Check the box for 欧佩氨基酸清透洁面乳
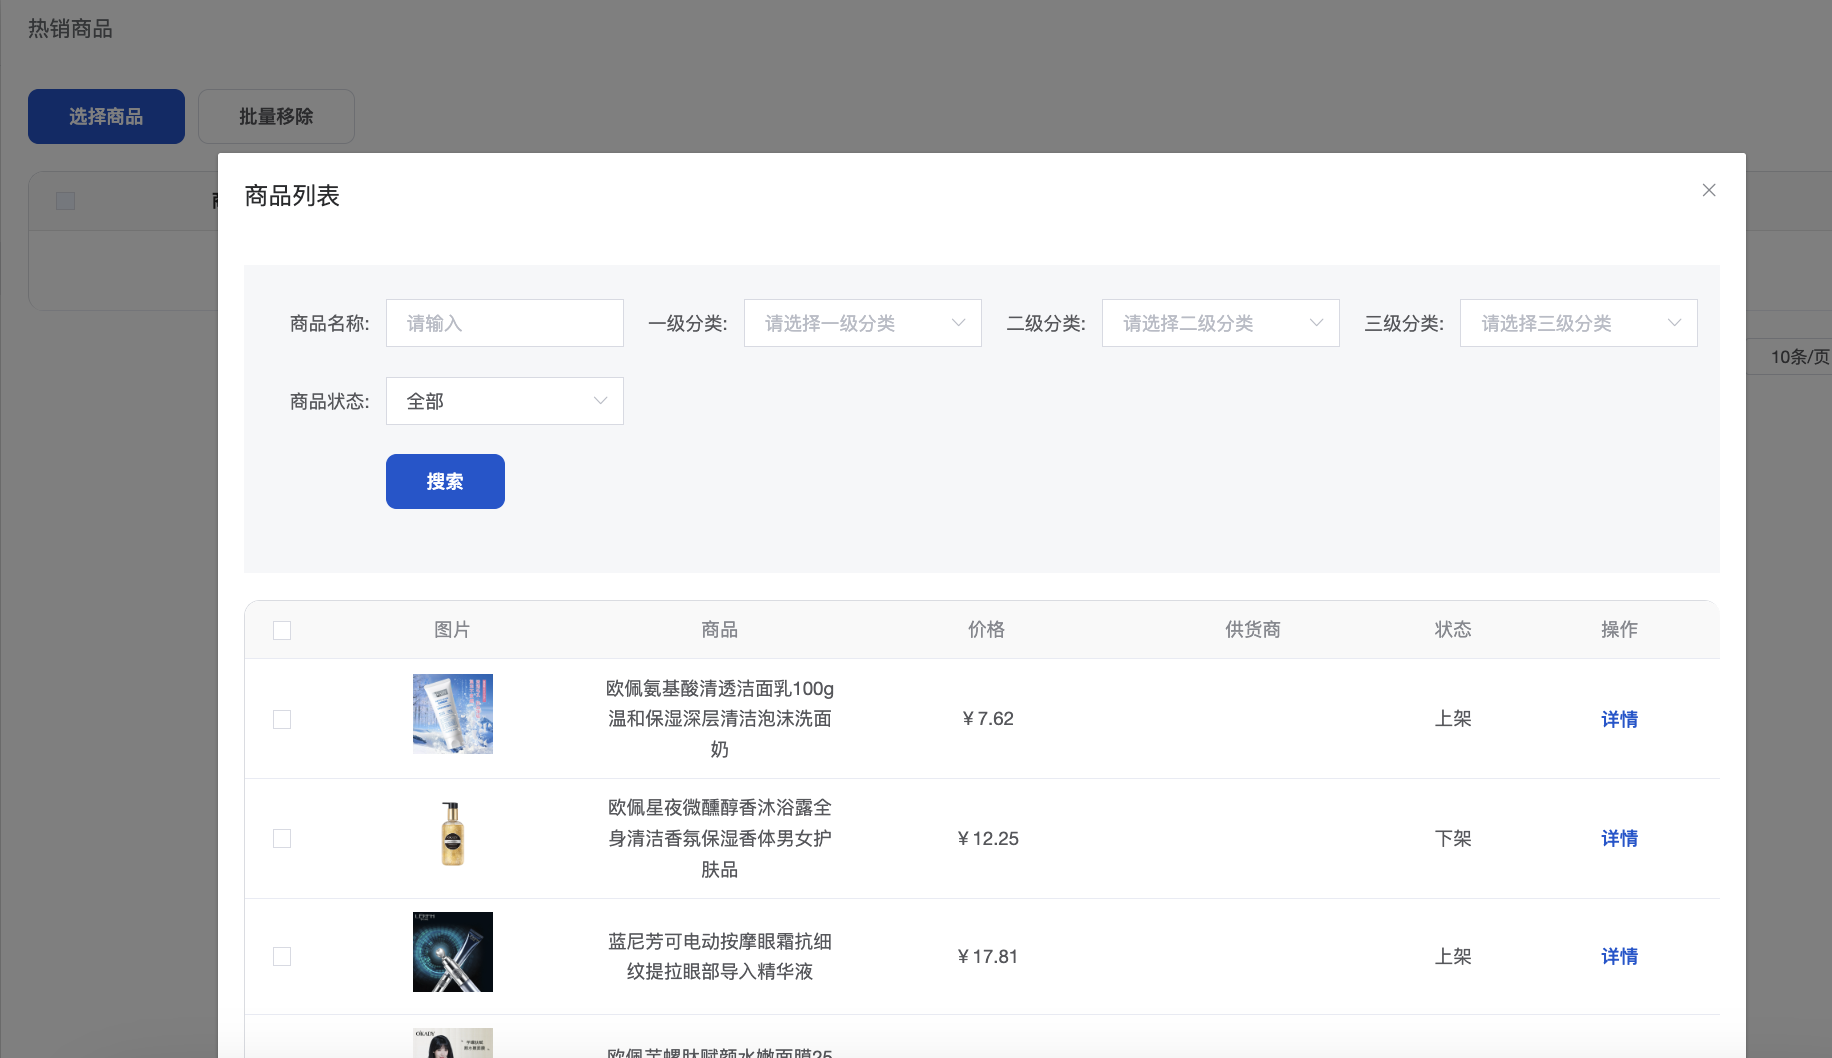Image resolution: width=1832 pixels, height=1058 pixels. [x=282, y=720]
